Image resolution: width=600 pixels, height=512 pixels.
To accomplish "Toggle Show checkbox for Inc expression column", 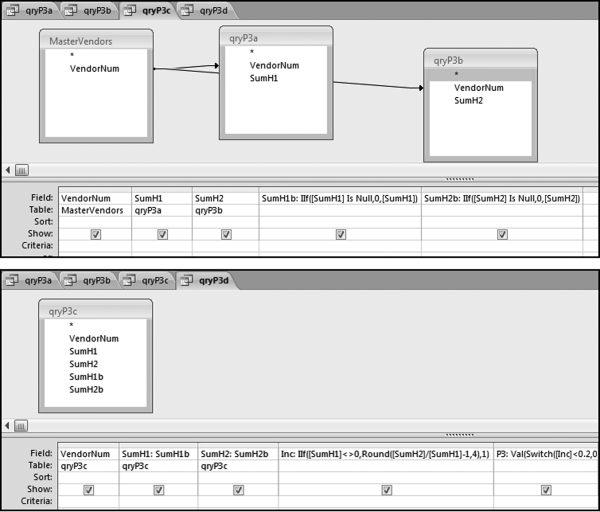I will (386, 490).
